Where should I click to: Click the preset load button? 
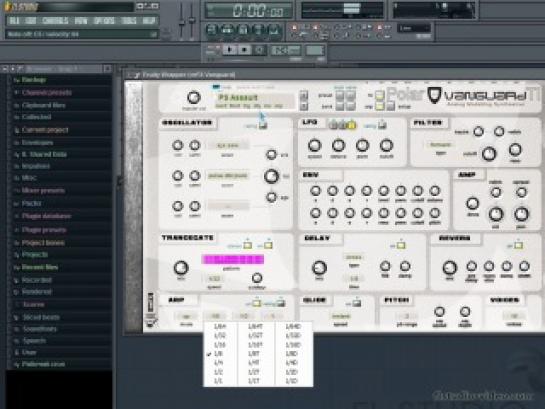tap(340, 95)
